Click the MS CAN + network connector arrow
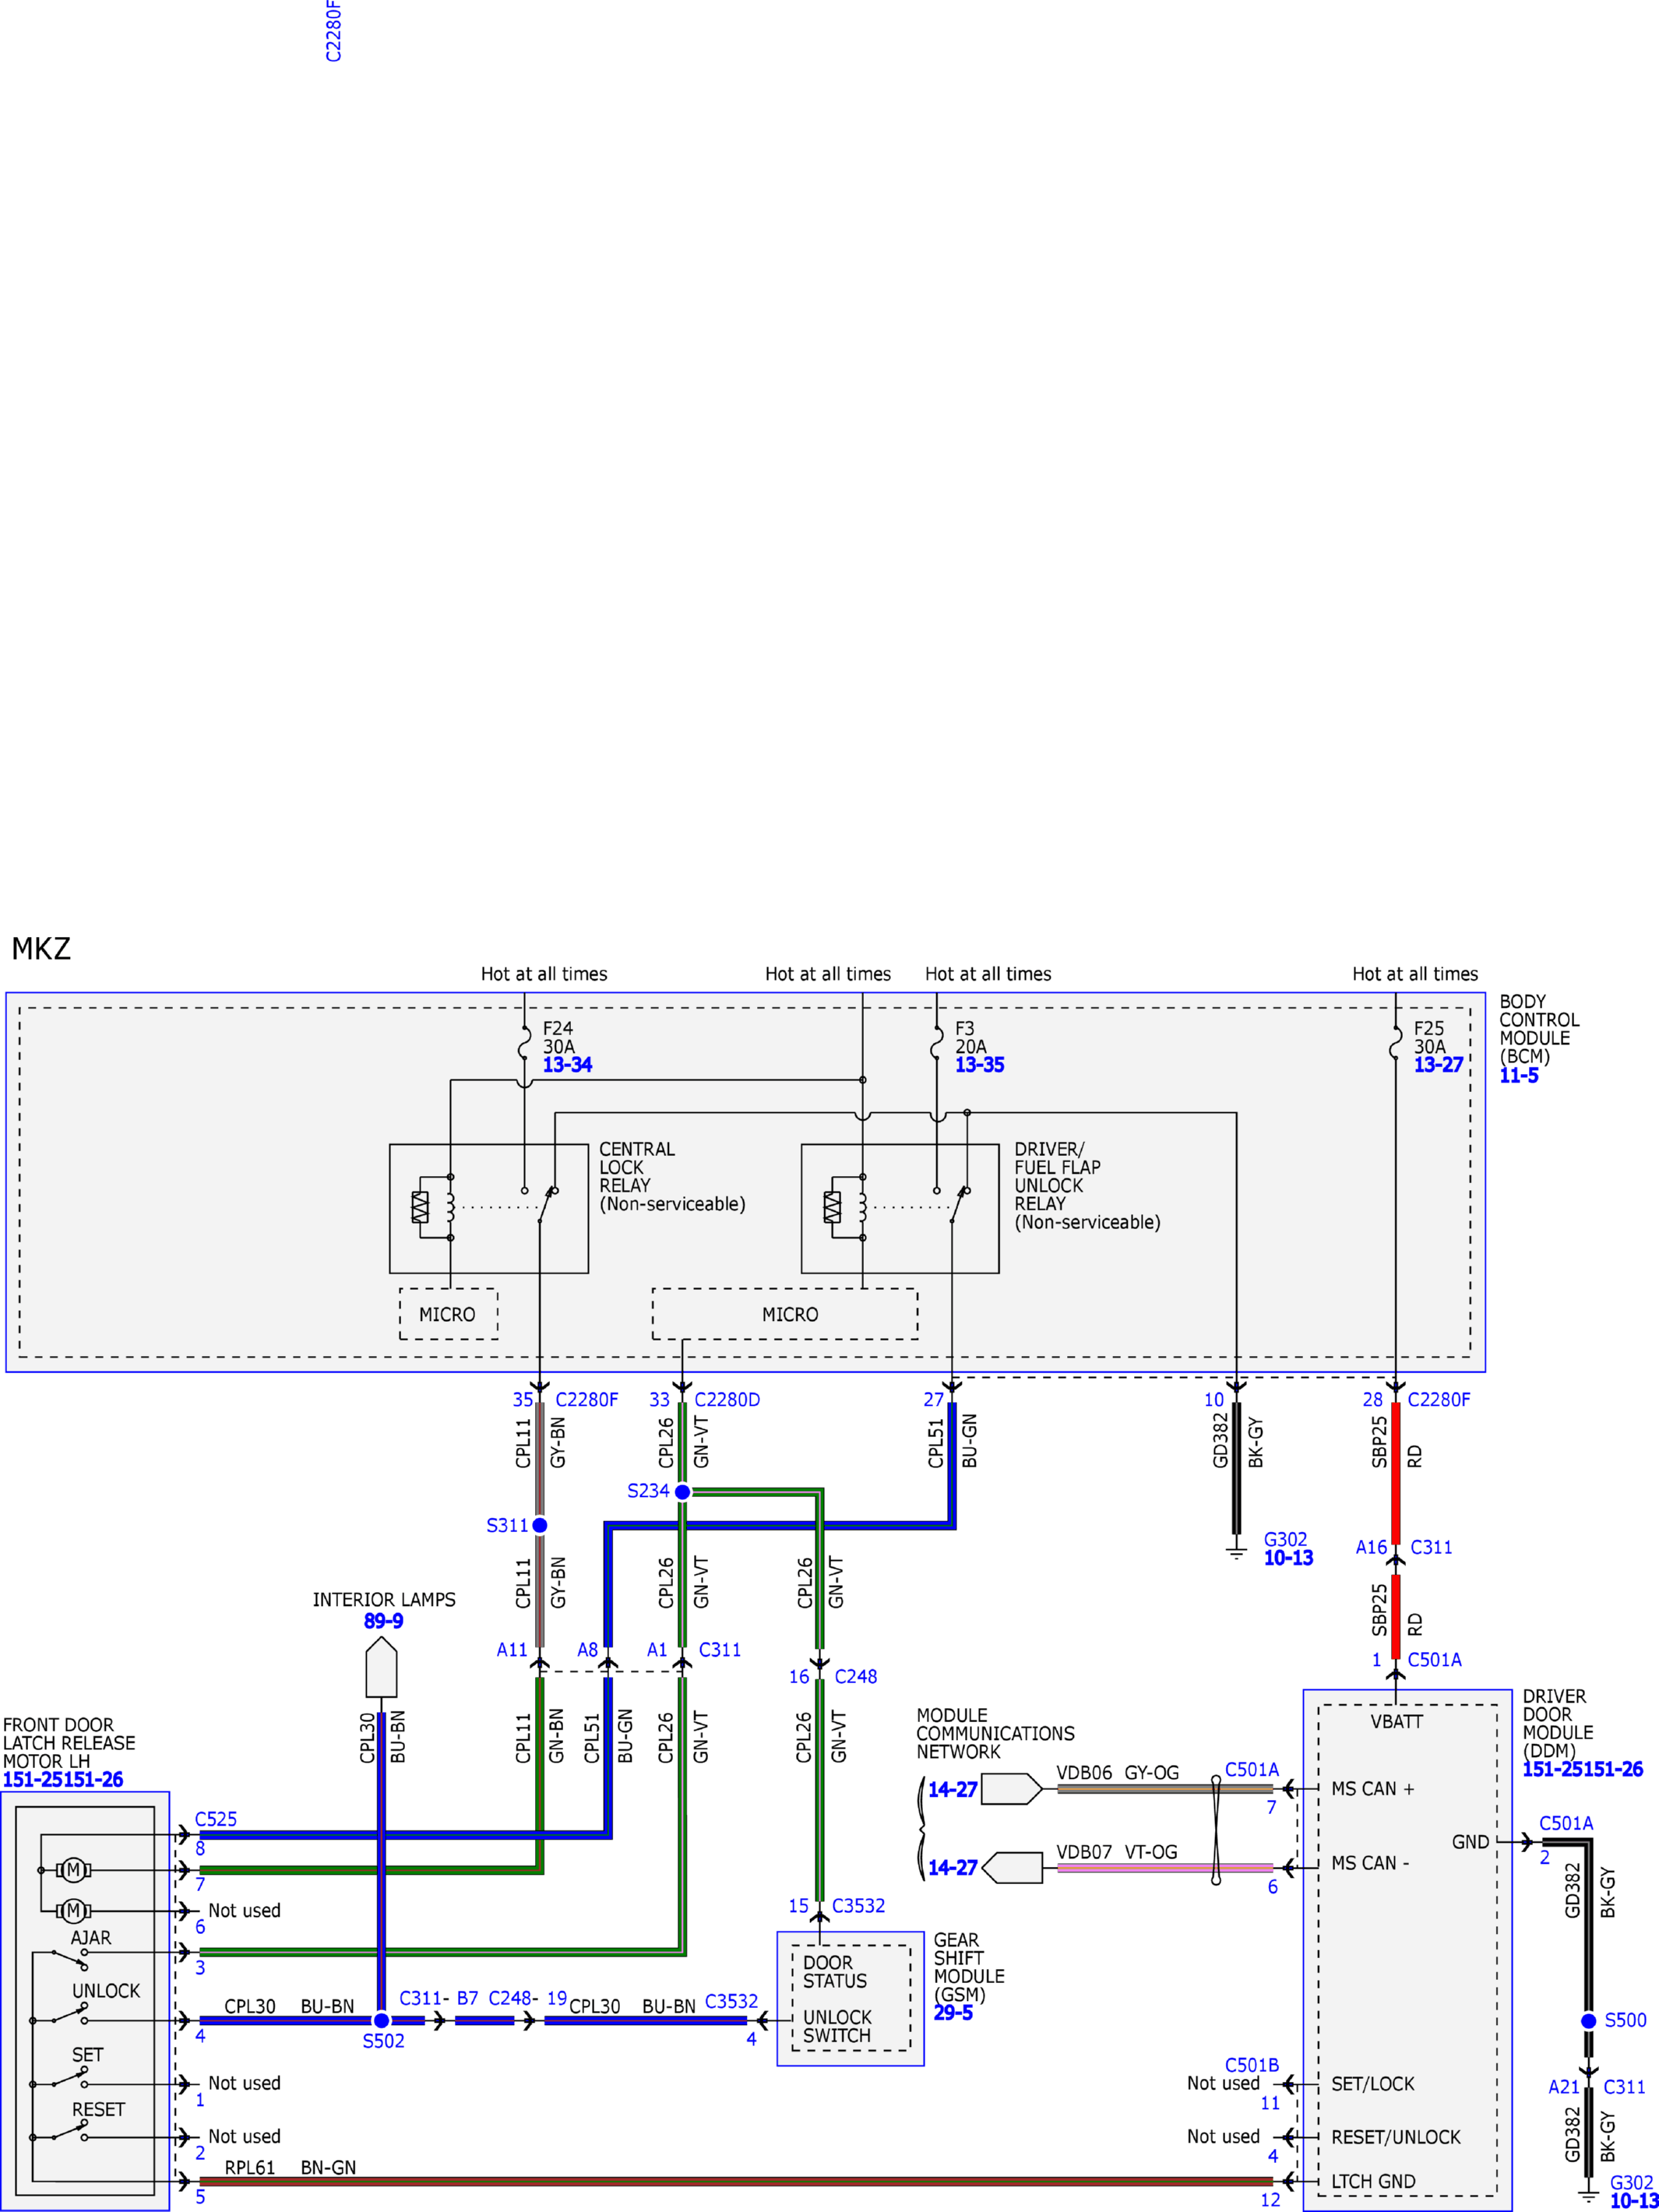 1011,1789
